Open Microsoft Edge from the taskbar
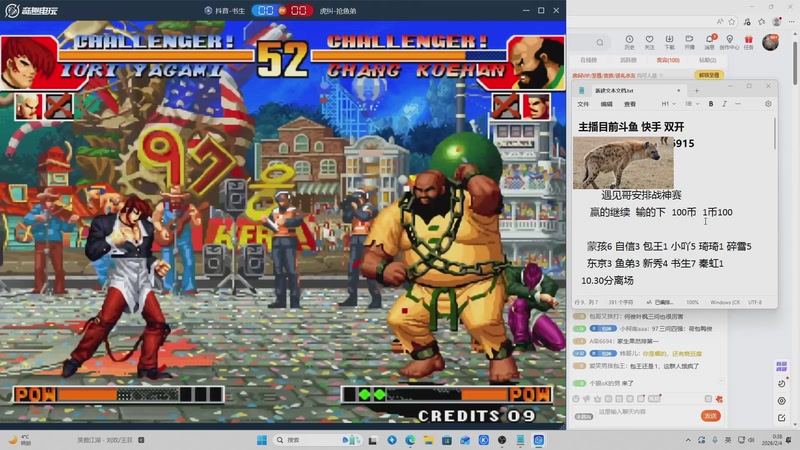Viewport: 800px width, 450px height. pos(410,440)
